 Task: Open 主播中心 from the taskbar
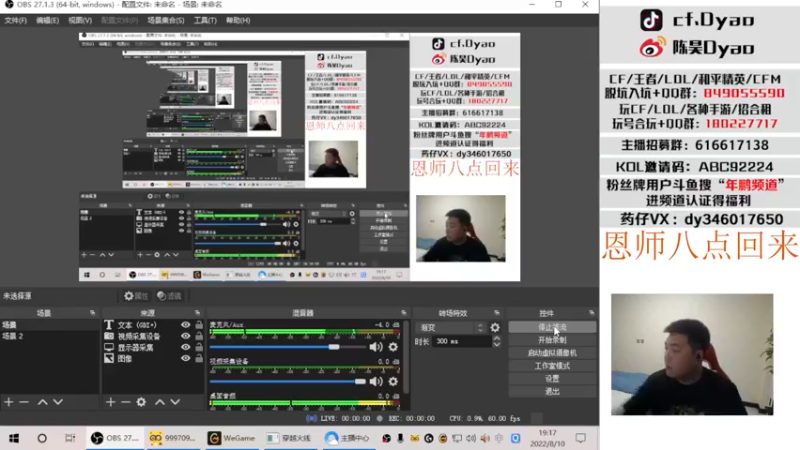coord(347,438)
